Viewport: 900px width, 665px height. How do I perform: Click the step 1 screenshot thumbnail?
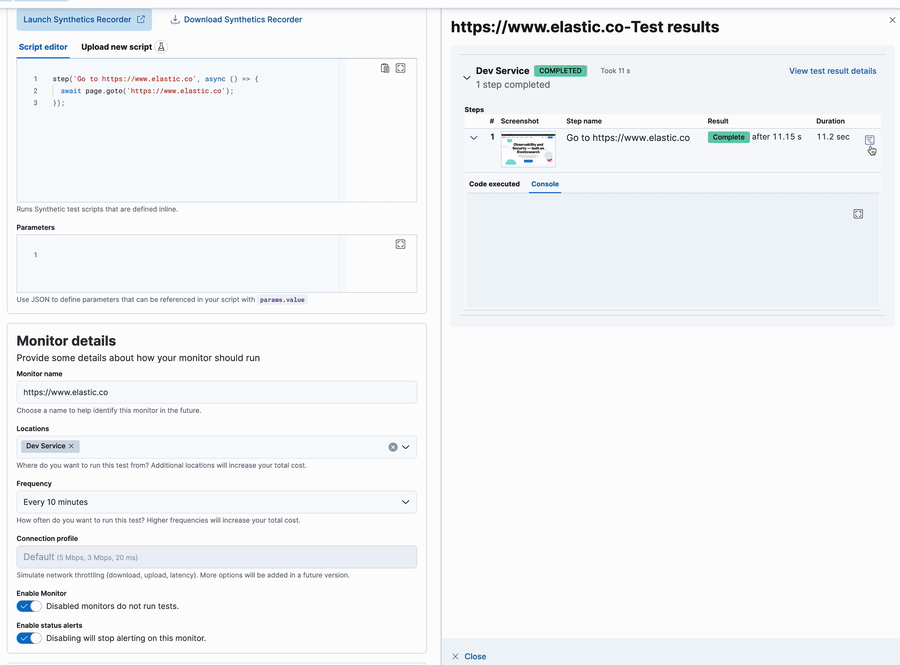tap(527, 148)
